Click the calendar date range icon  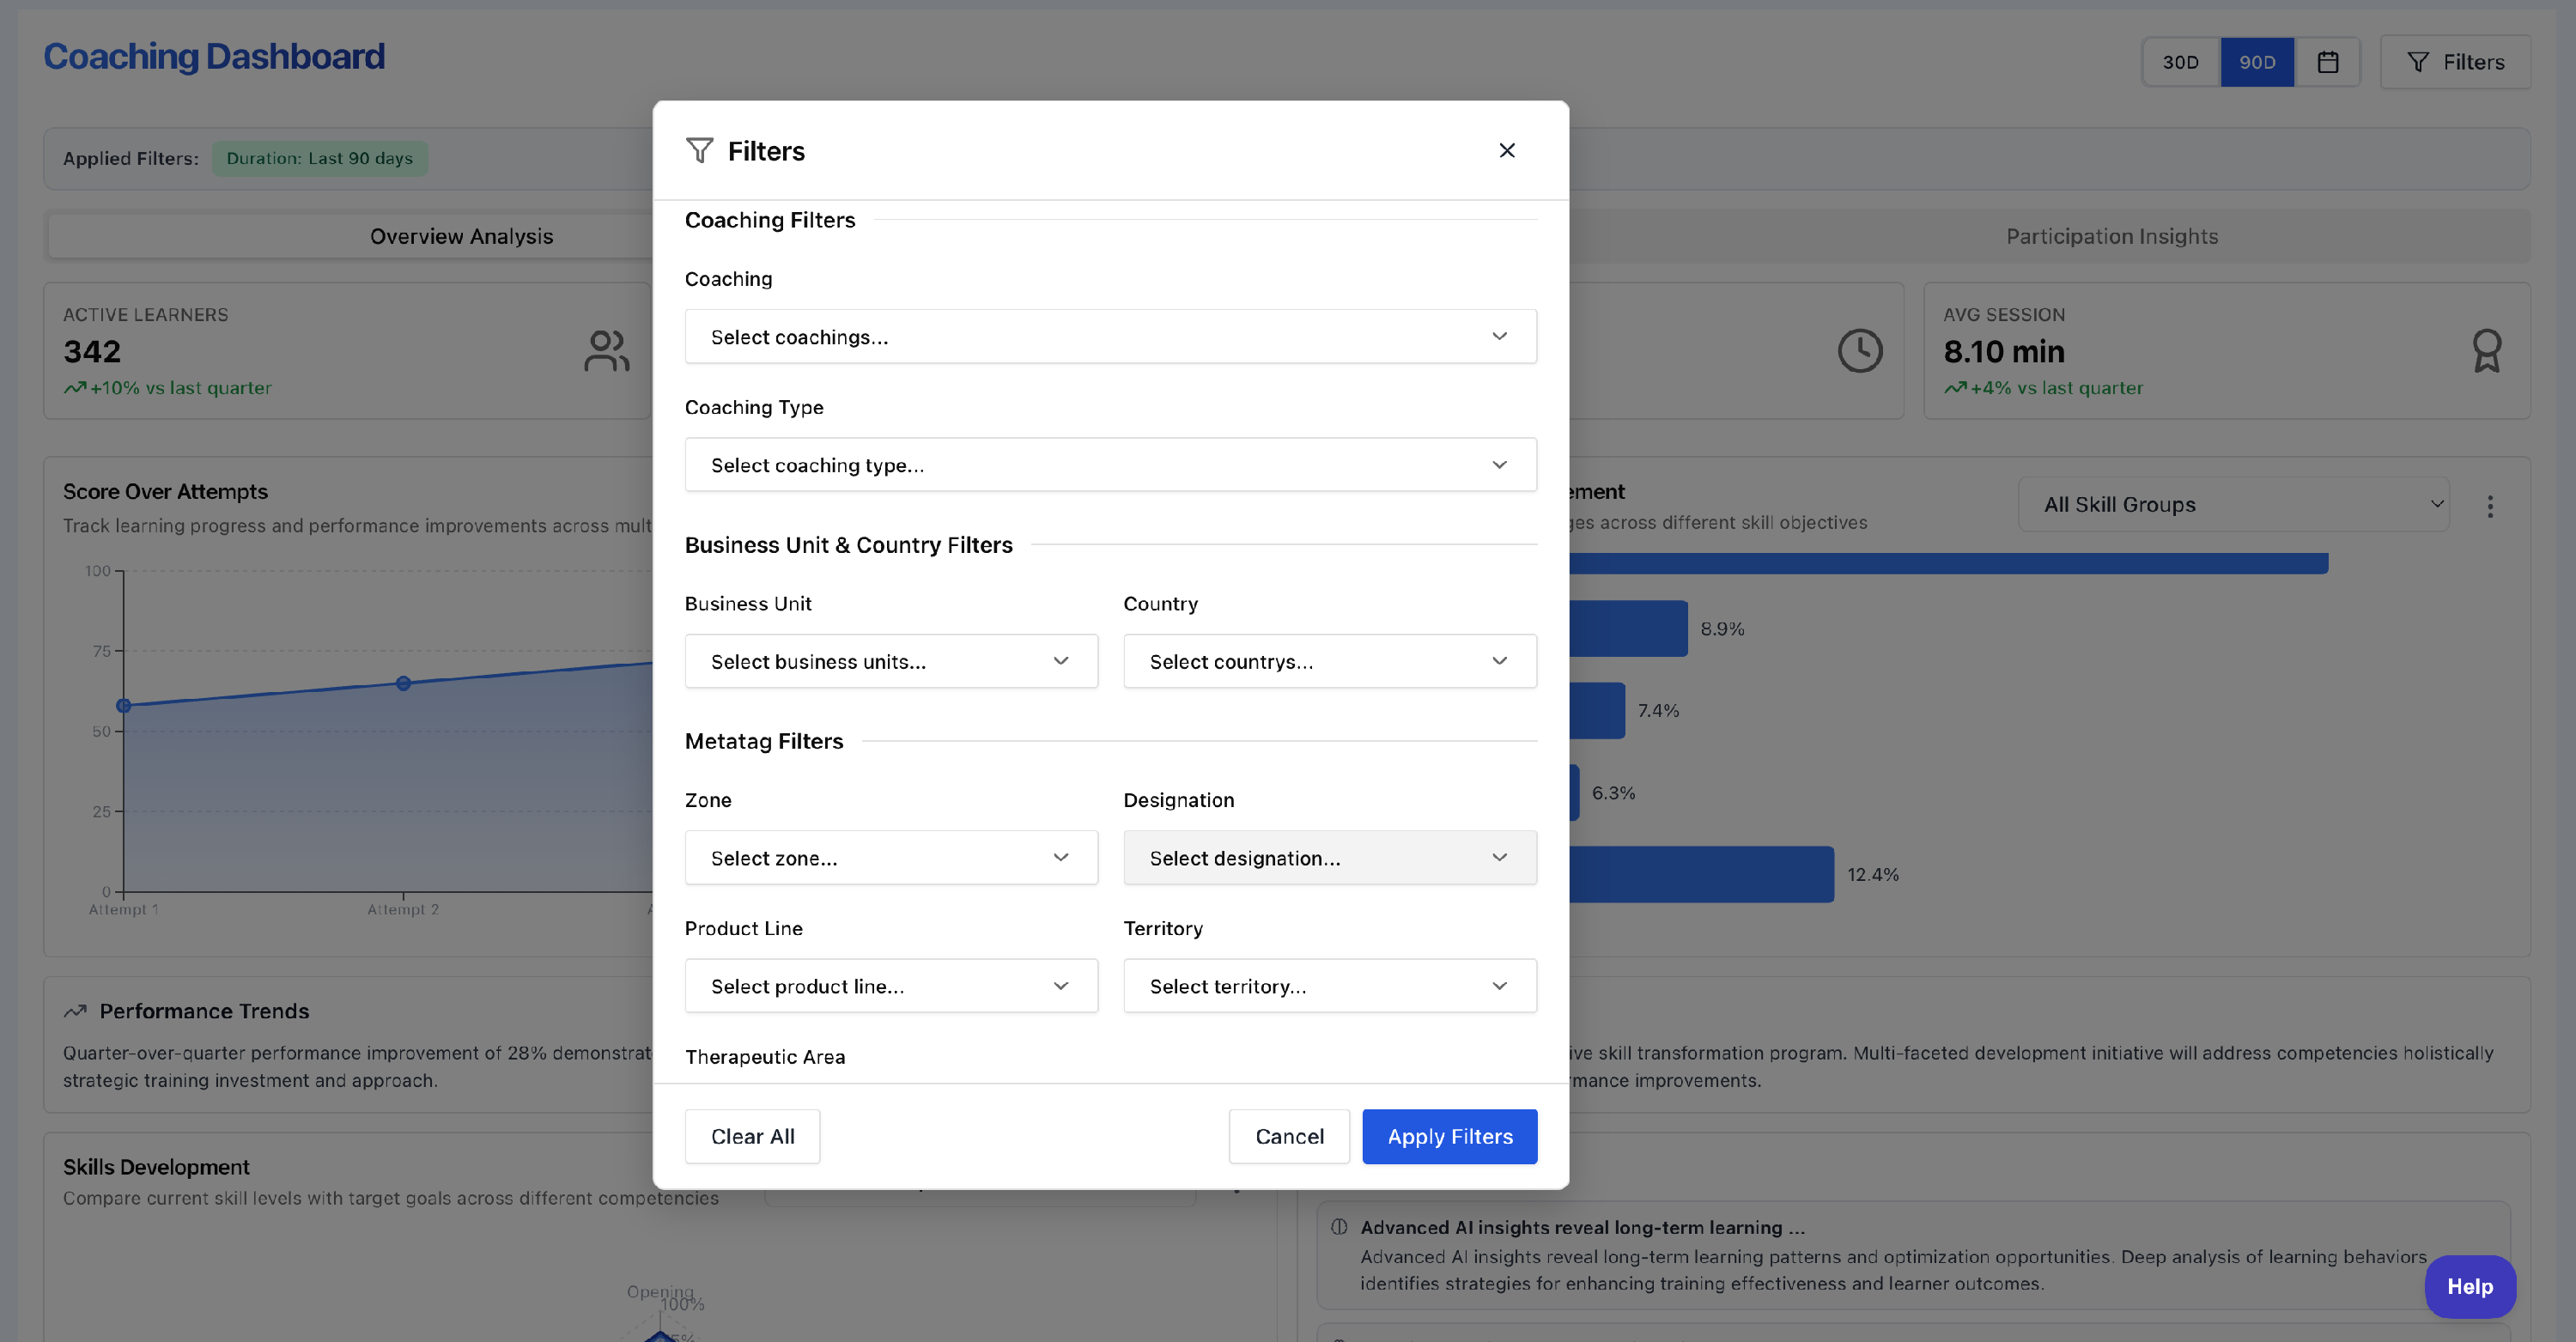click(2327, 62)
